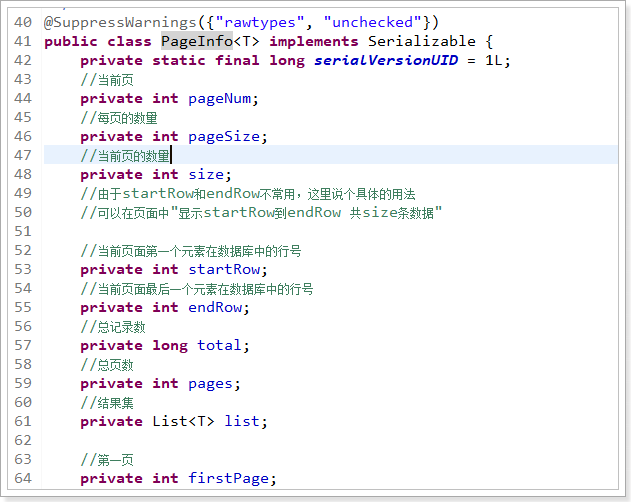The image size is (631, 502).
Task: Click the endRow field declaration
Action: [215, 308]
